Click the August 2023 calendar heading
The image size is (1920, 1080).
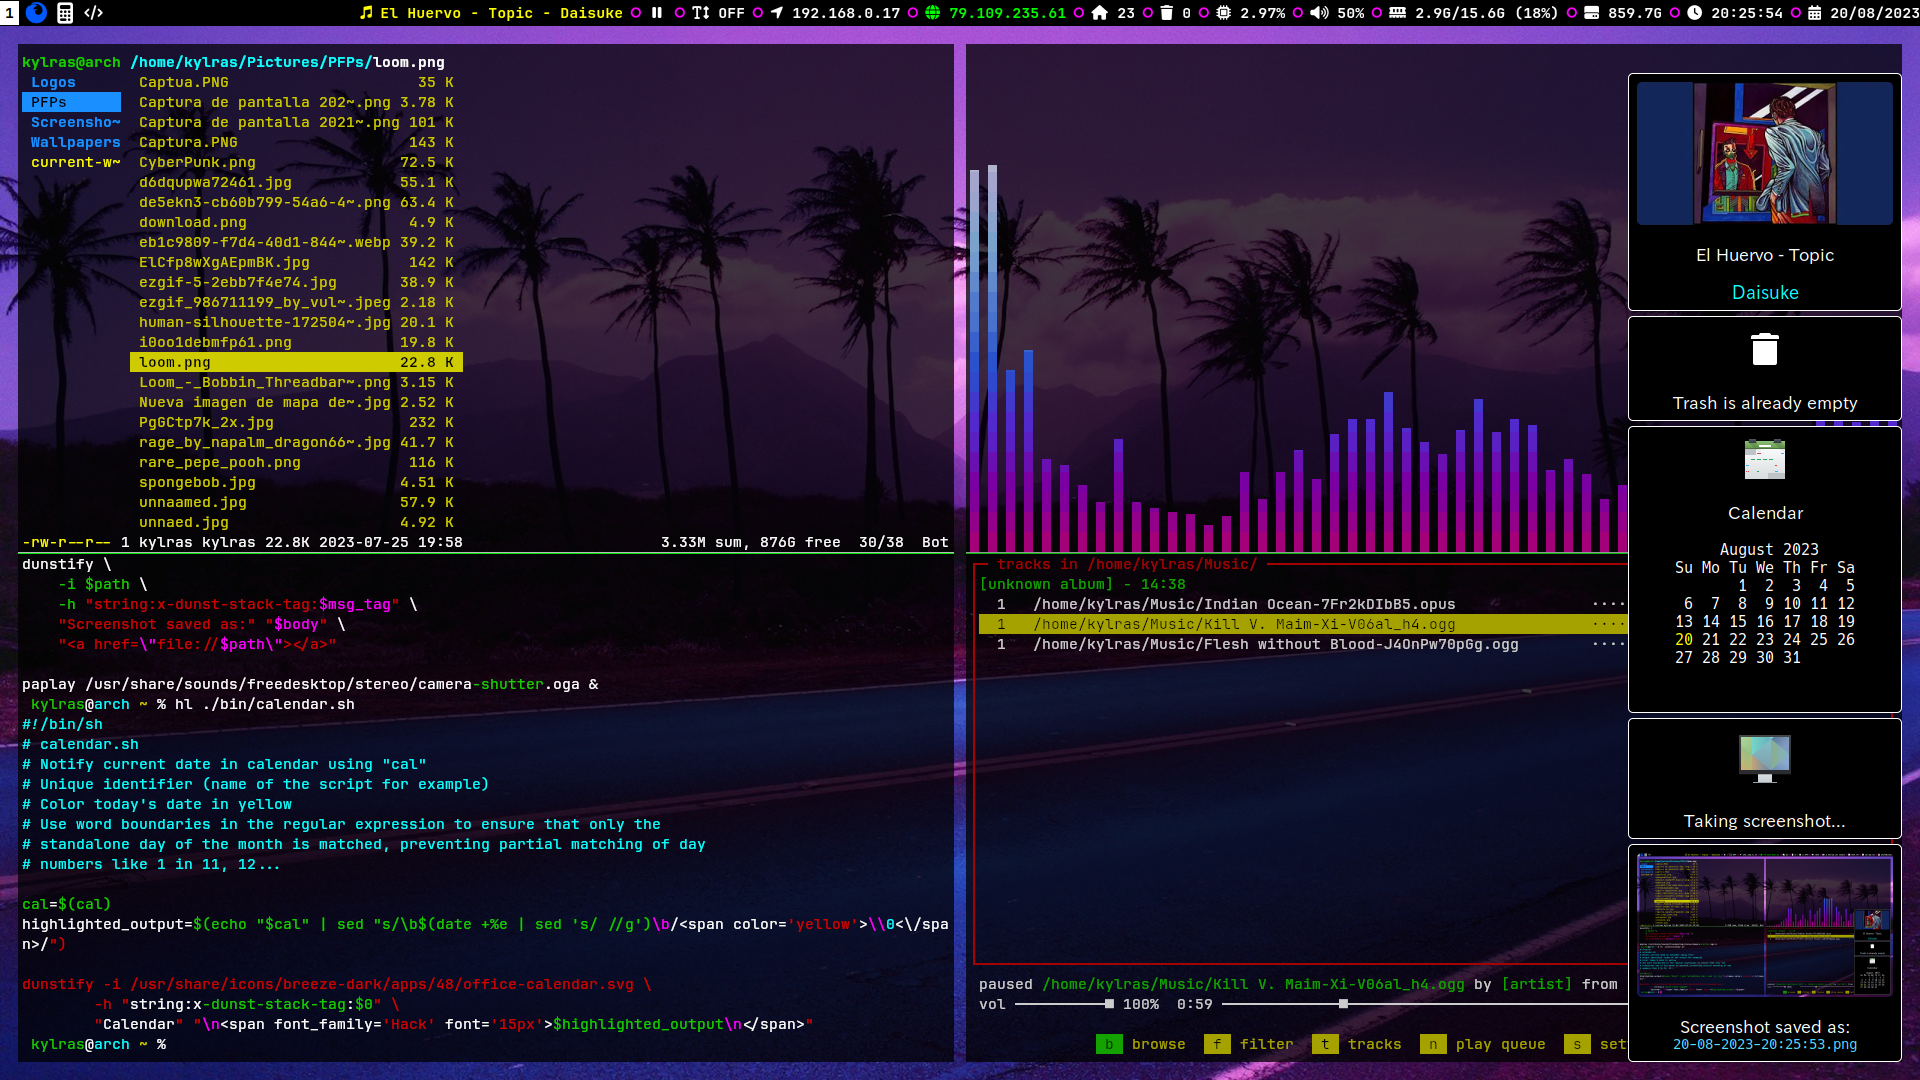pyautogui.click(x=1769, y=549)
